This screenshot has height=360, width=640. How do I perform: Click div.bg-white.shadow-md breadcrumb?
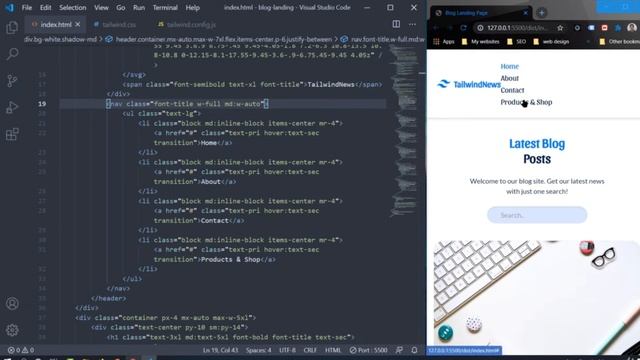click(60, 39)
